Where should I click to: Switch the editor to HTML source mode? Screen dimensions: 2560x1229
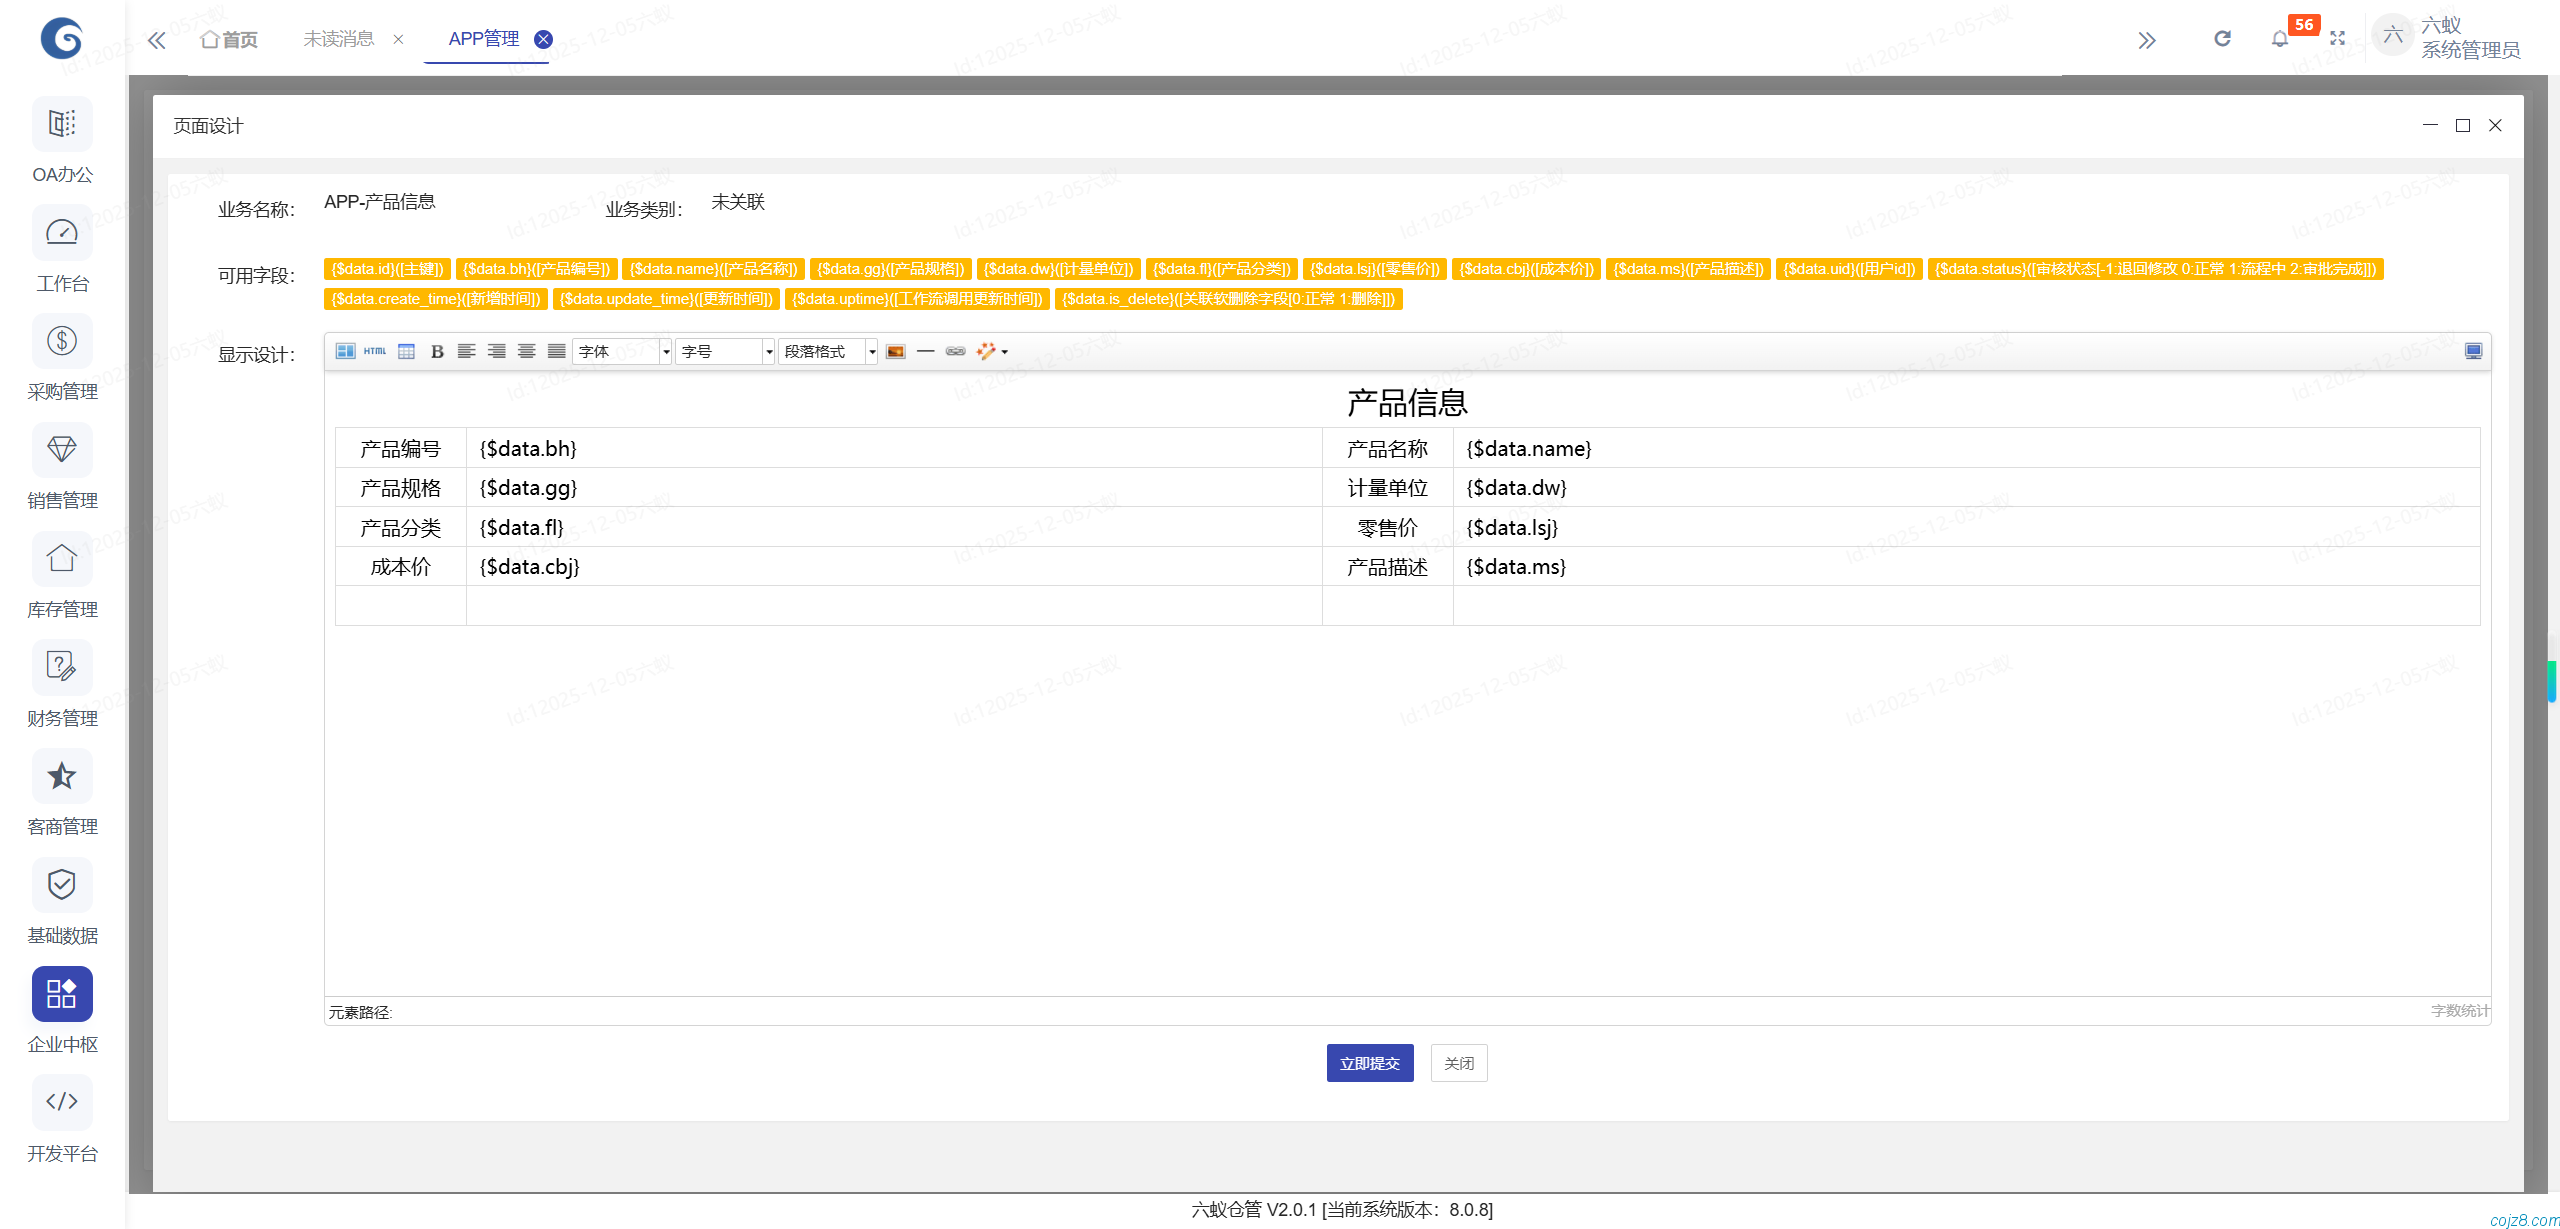click(375, 351)
